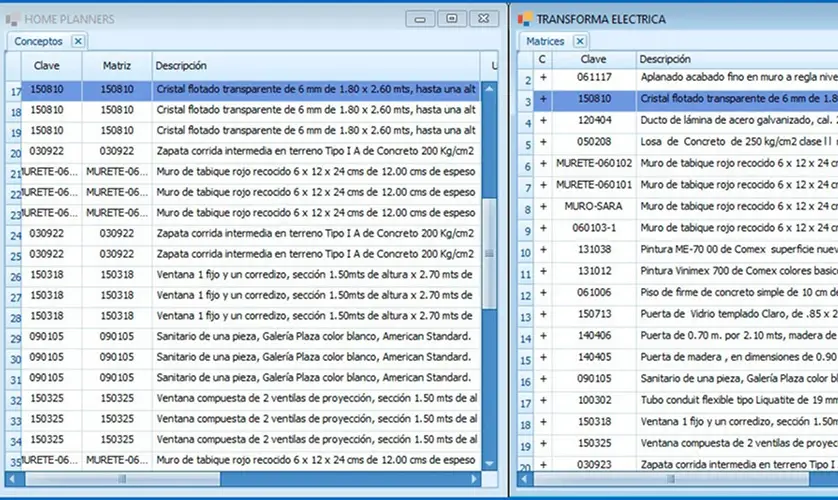838x500 pixels.
Task: Select the Matrices tab
Action: point(545,41)
